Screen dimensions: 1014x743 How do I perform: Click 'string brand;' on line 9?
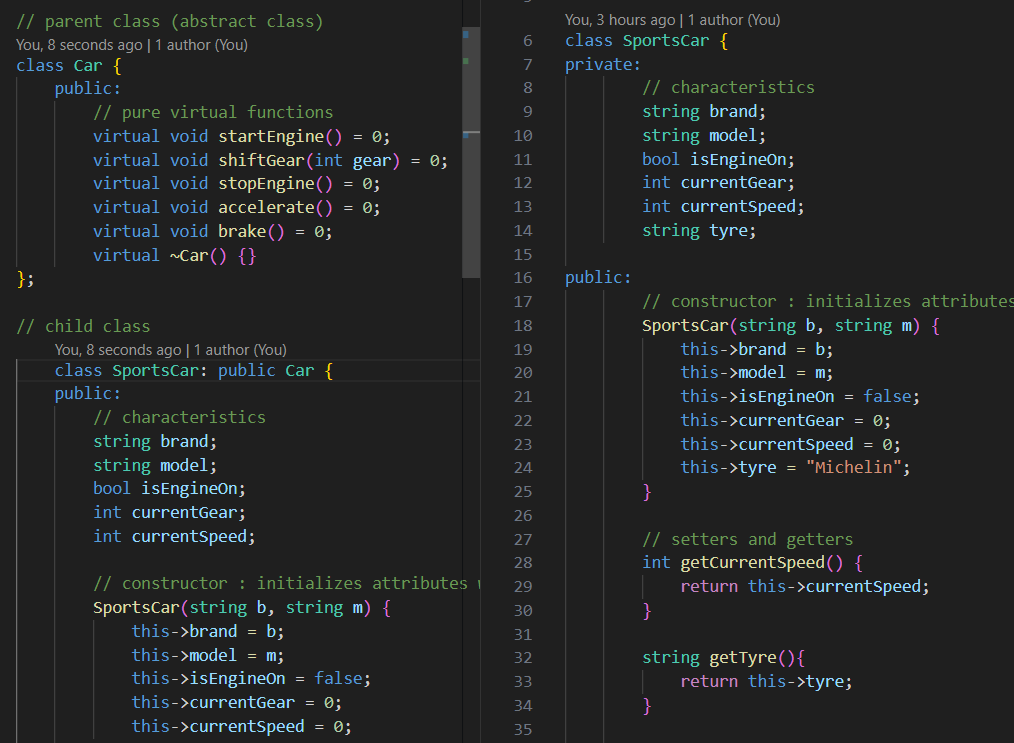[x=704, y=112]
